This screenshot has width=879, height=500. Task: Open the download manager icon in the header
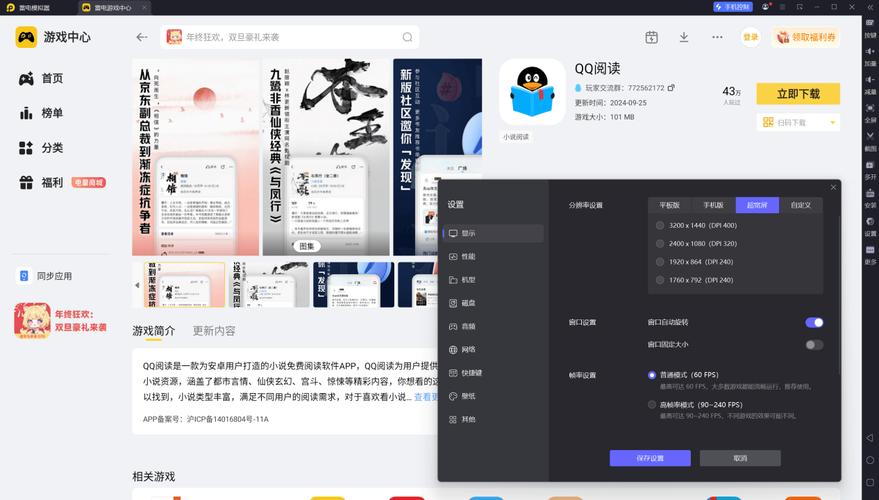[x=684, y=37]
